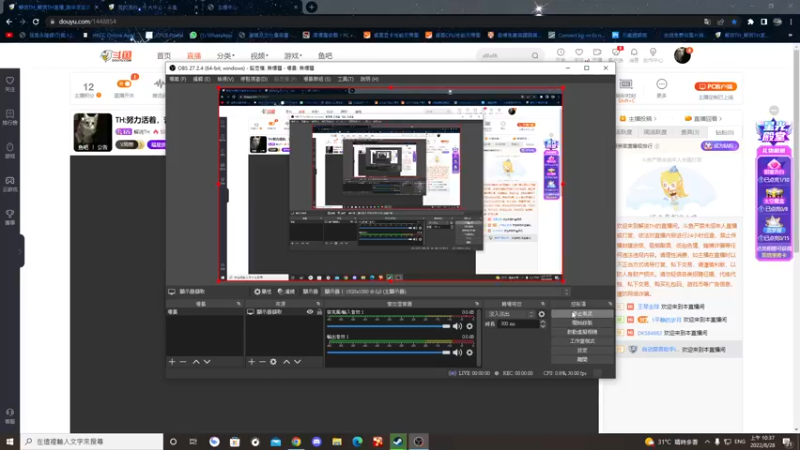Open desktop audio settings gear
The height and width of the screenshot is (450, 800).
tap(469, 353)
